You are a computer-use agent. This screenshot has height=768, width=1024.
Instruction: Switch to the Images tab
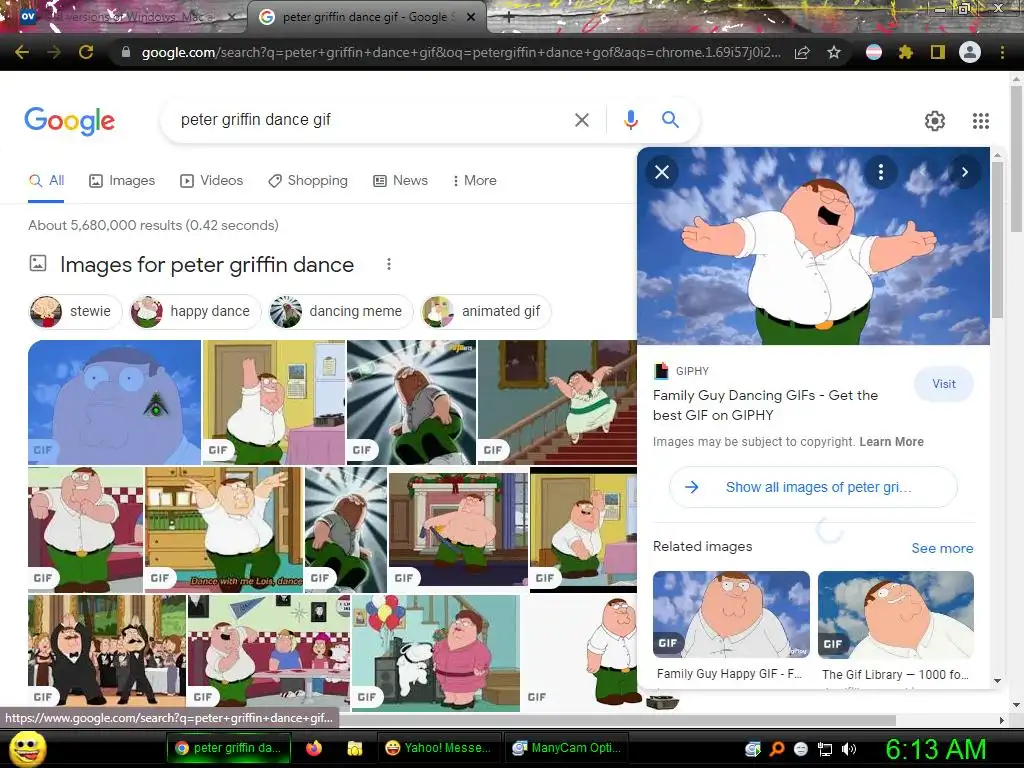[122, 180]
